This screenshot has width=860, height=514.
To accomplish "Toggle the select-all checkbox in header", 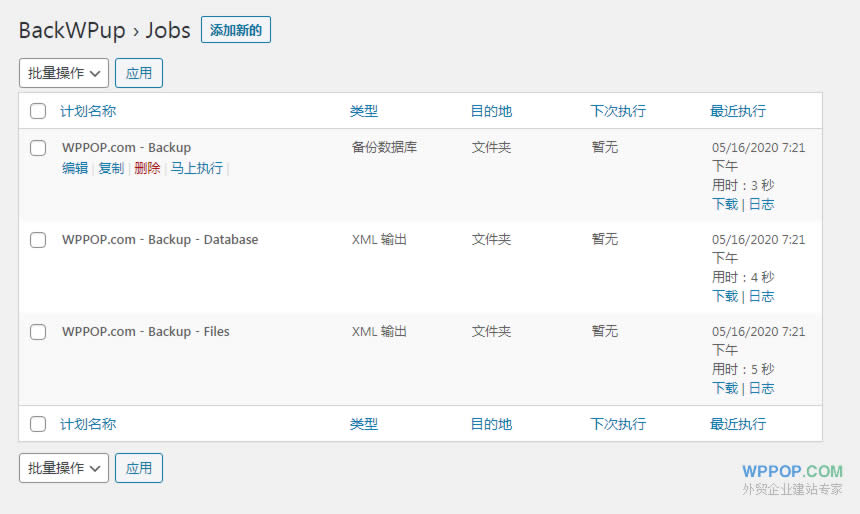I will (x=38, y=112).
